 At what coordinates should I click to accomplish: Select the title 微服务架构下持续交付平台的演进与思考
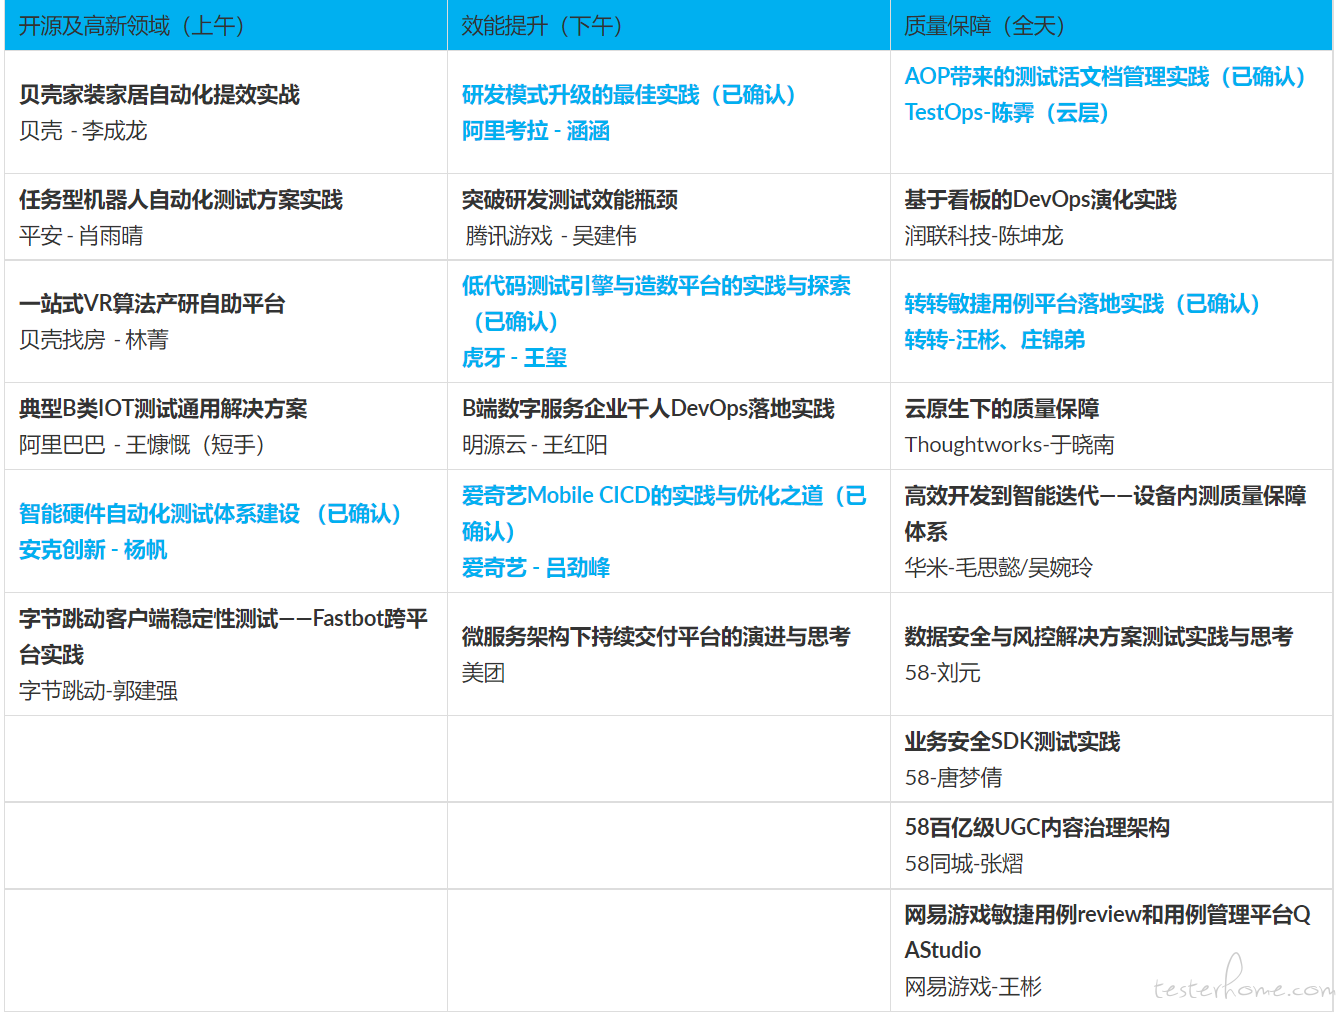pyautogui.click(x=656, y=637)
